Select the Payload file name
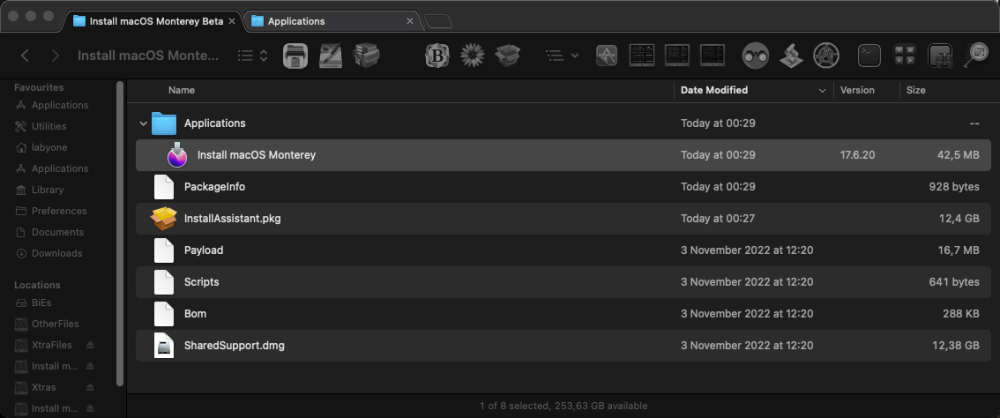Image resolution: width=1000 pixels, height=418 pixels. click(x=203, y=250)
